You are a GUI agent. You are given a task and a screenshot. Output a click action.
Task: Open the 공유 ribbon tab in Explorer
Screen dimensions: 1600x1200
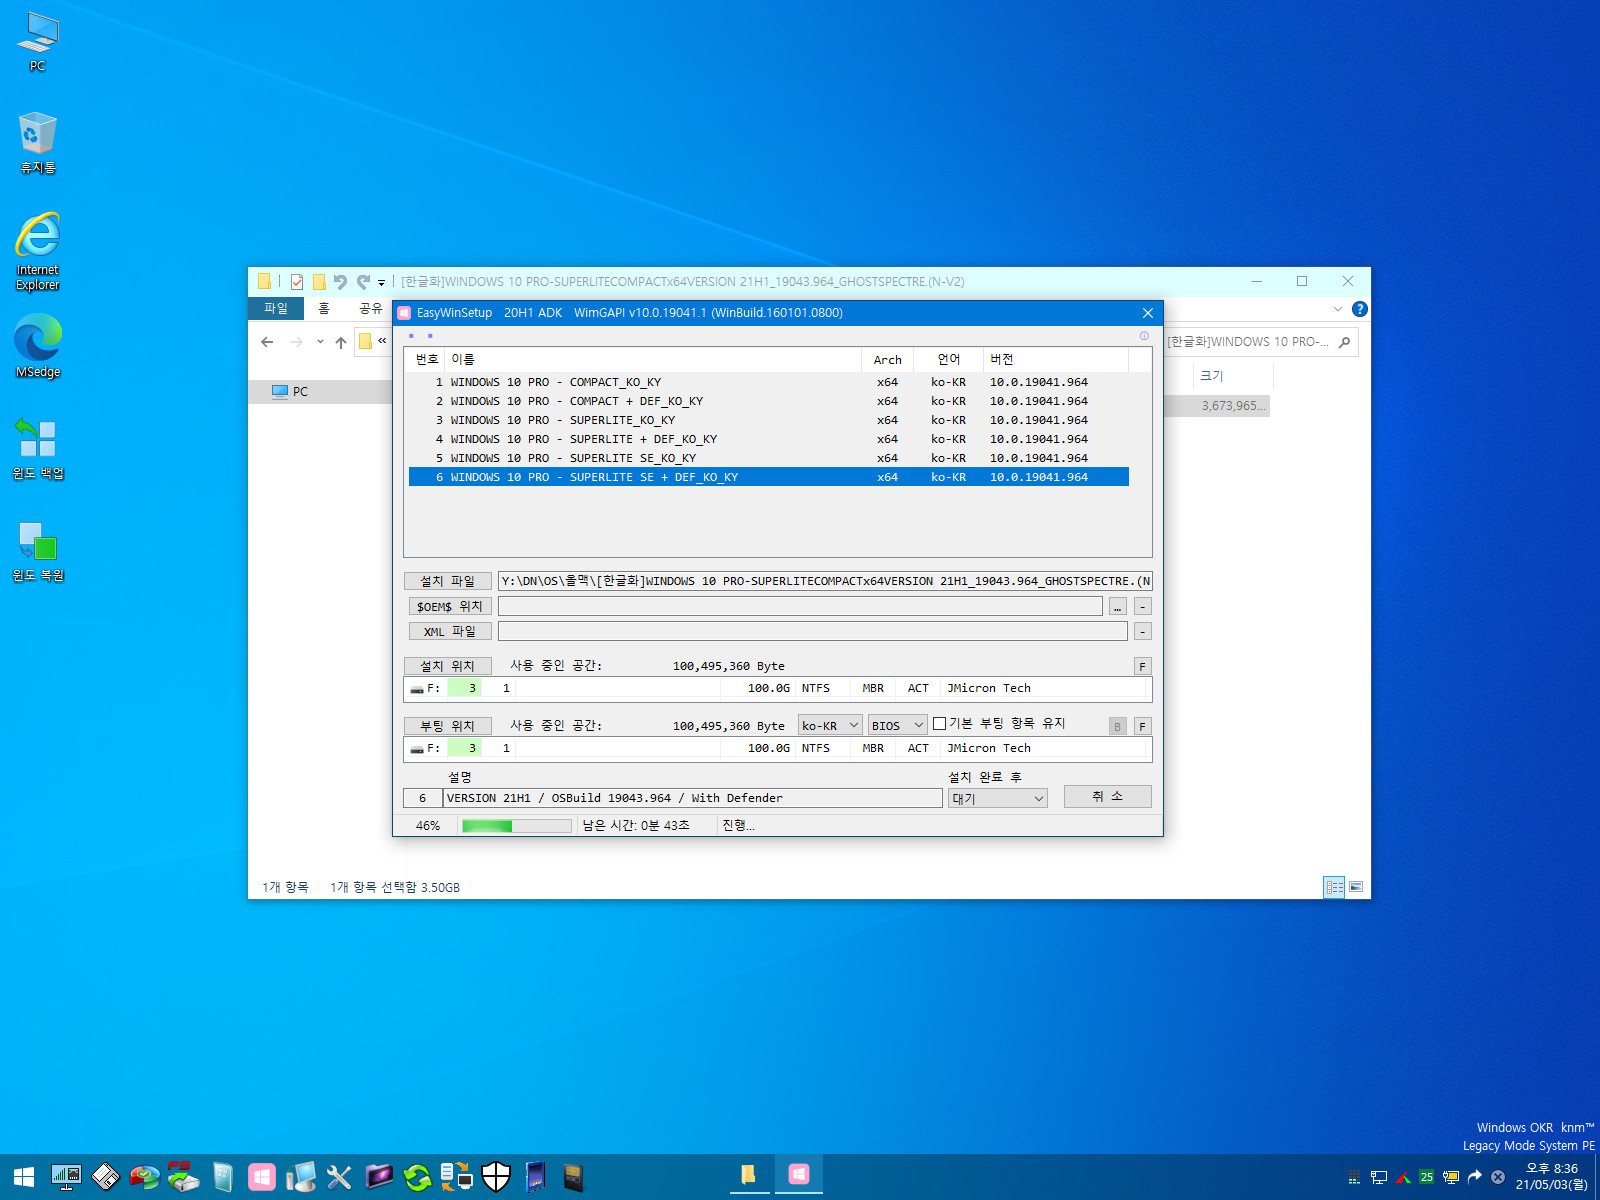click(371, 308)
